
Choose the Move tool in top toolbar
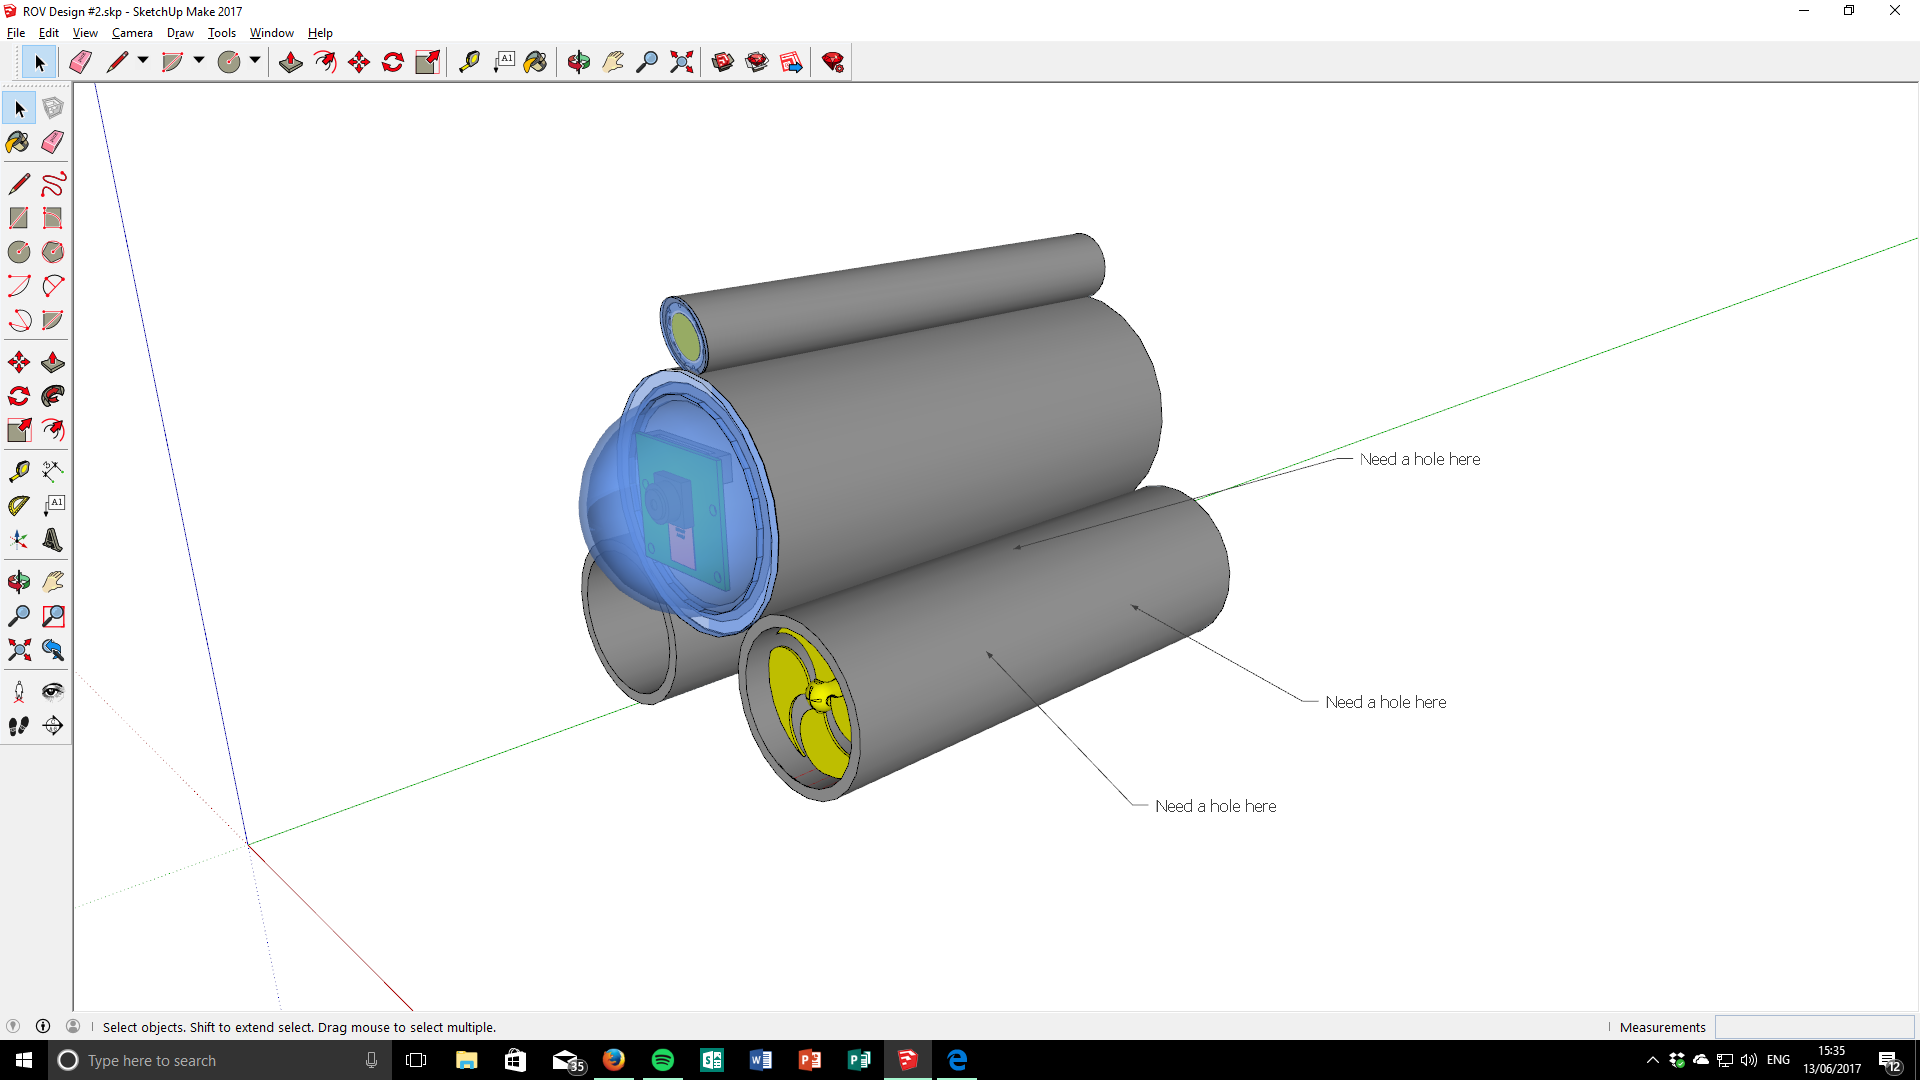point(359,62)
